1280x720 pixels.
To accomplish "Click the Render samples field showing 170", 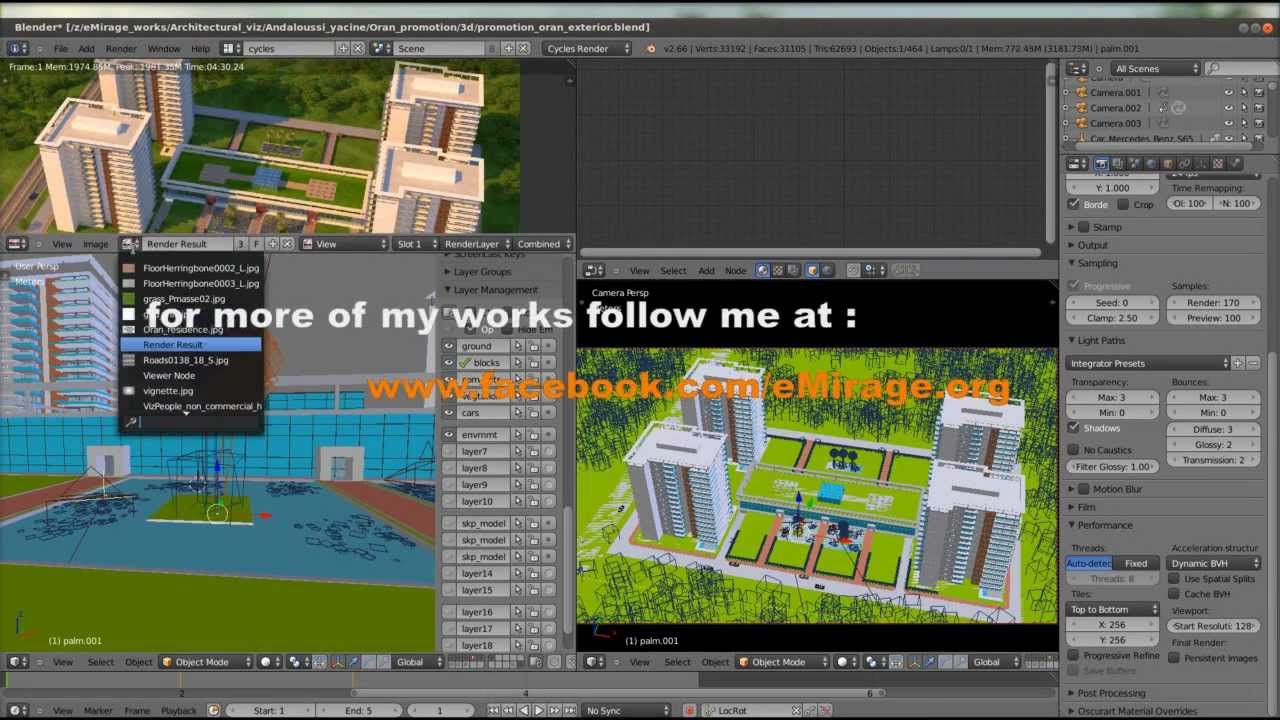I will tap(1214, 302).
